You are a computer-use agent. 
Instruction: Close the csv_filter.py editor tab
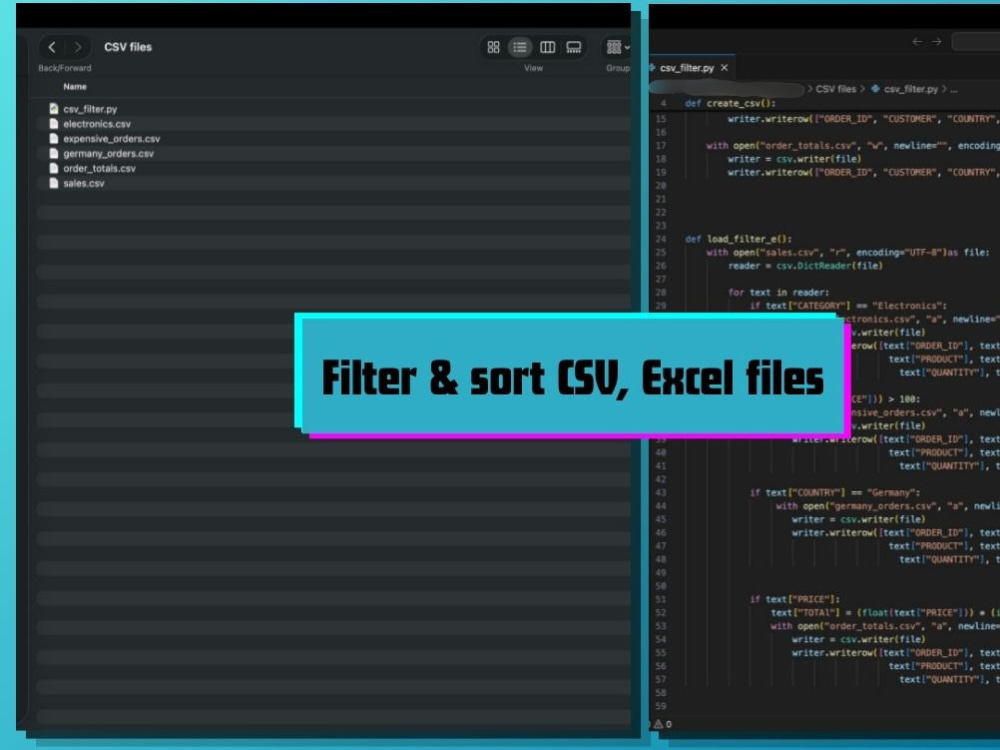(x=724, y=68)
